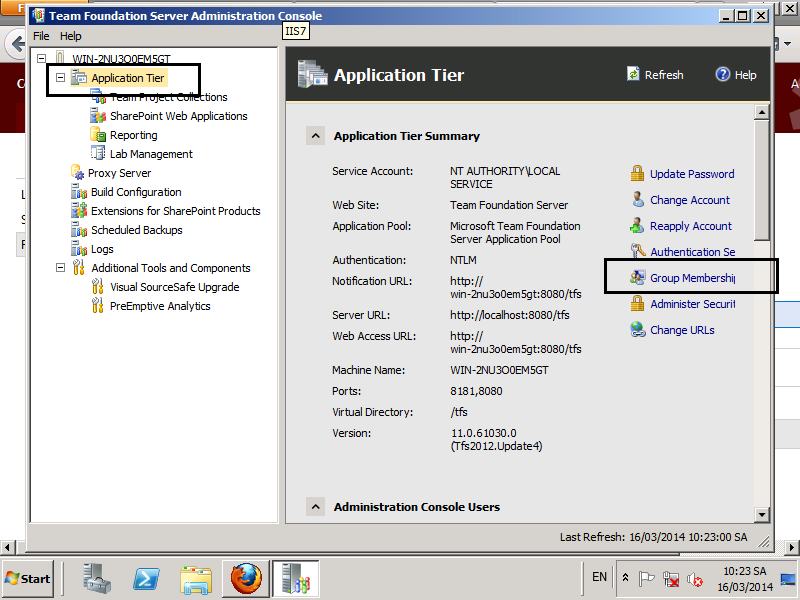The width and height of the screenshot is (800, 600).
Task: Click the volume icon in system tray
Action: point(694,579)
